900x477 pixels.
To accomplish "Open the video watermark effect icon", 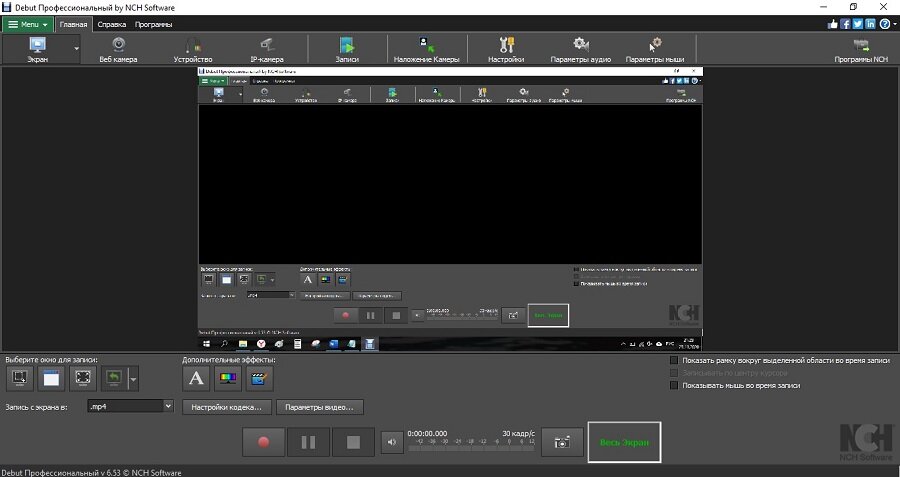I will (x=259, y=378).
